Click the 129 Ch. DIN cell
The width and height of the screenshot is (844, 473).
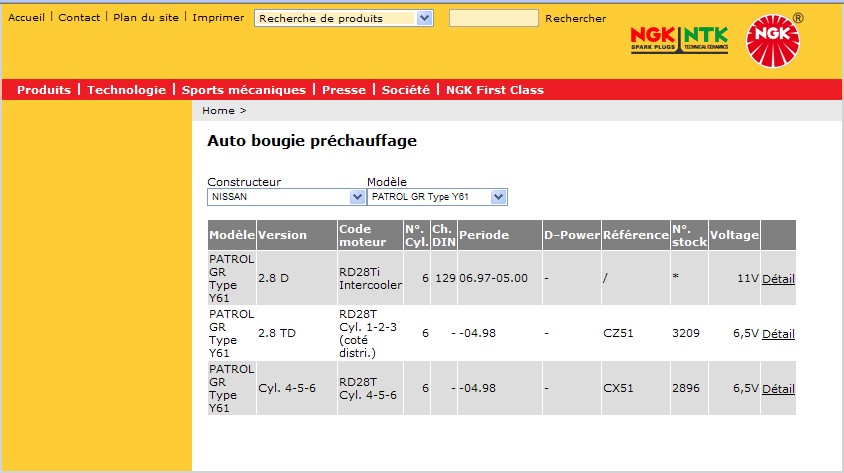444,278
